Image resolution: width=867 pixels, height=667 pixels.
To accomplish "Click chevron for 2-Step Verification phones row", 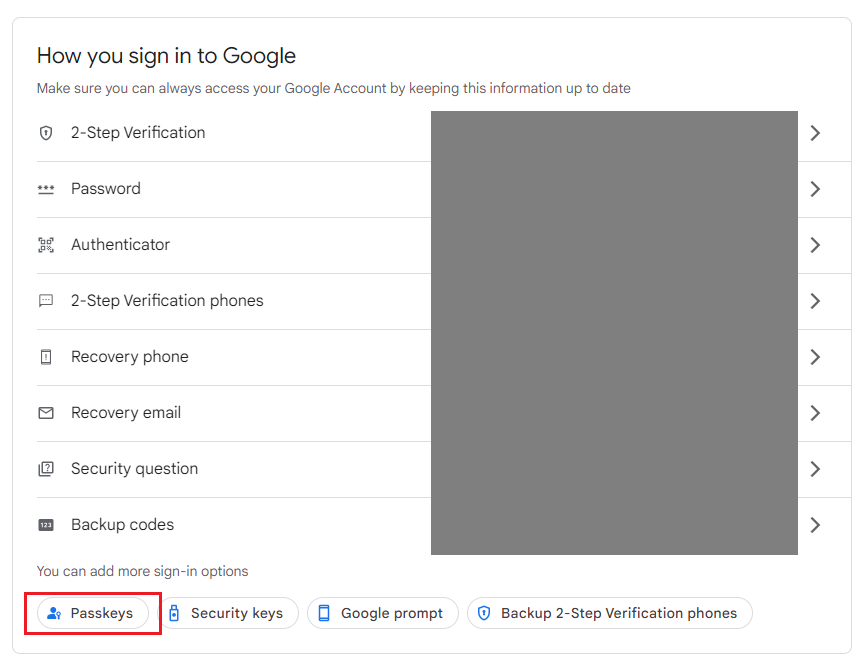I will tap(815, 301).
